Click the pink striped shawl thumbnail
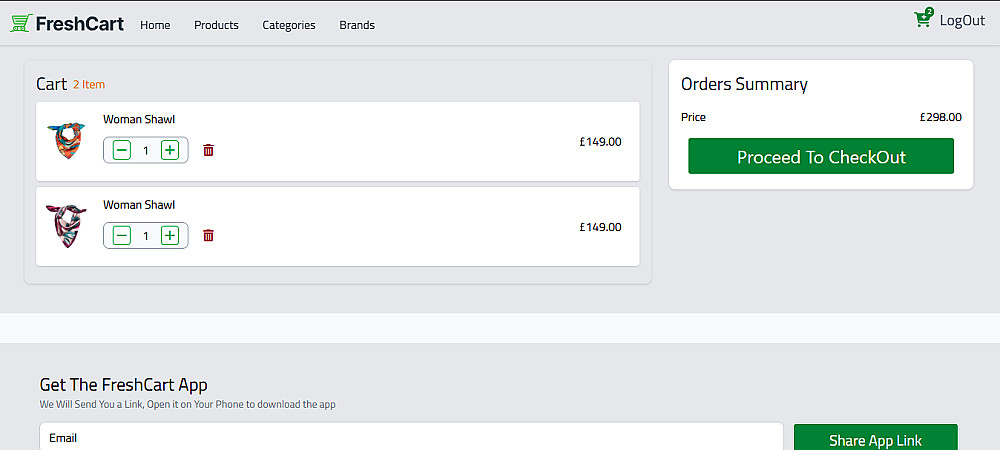This screenshot has height=450, width=1000. [x=66, y=226]
